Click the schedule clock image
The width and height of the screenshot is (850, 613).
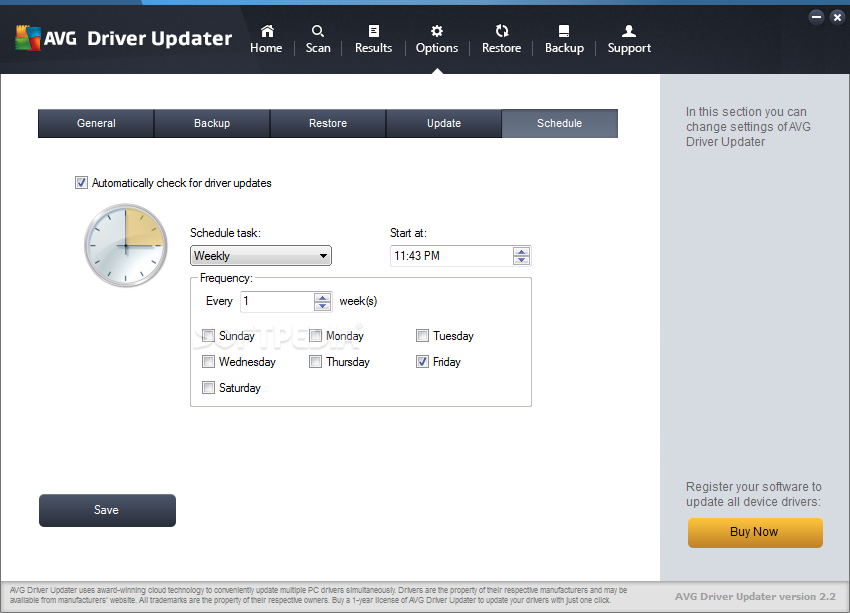pyautogui.click(x=126, y=246)
